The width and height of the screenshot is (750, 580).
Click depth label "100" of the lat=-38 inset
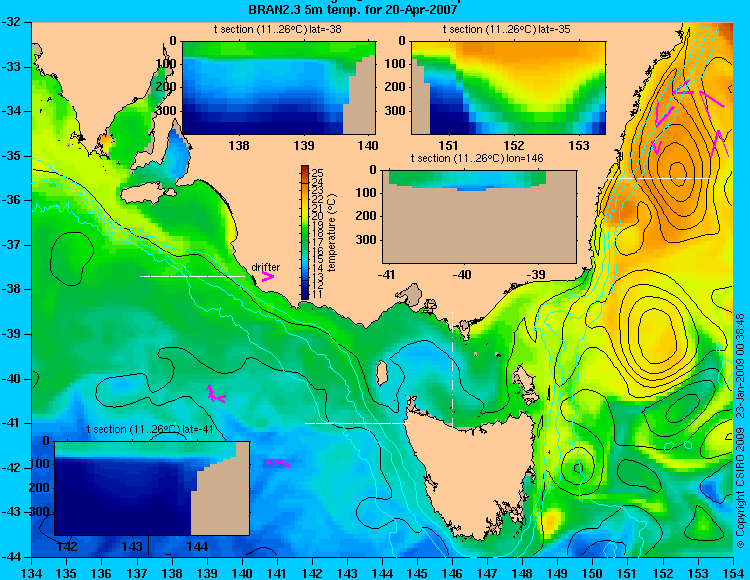[166, 64]
